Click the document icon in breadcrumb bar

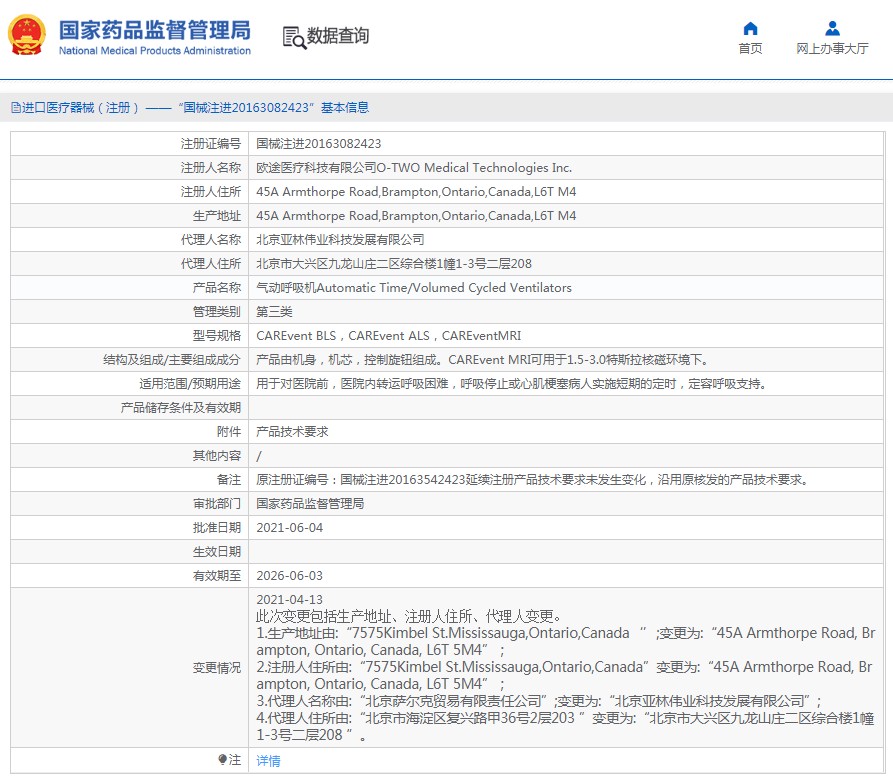(x=16, y=108)
